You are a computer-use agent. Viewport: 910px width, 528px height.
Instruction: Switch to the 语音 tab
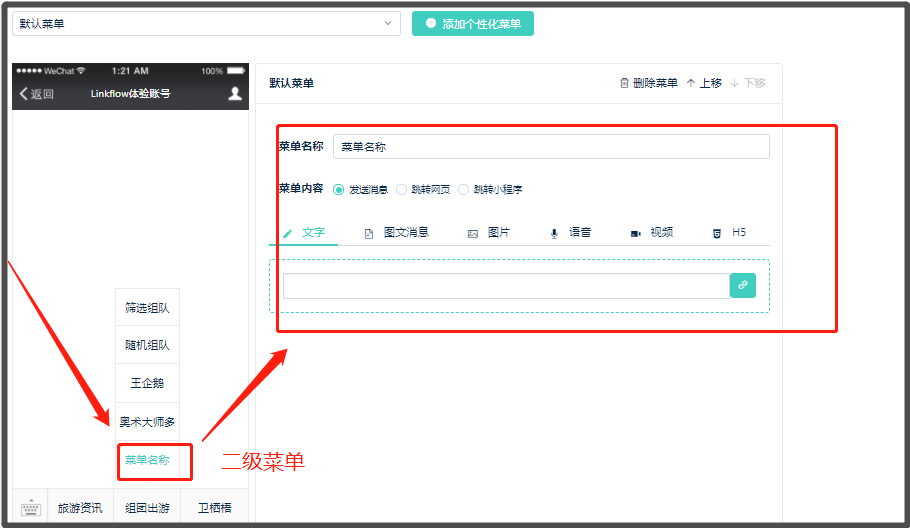click(x=570, y=233)
